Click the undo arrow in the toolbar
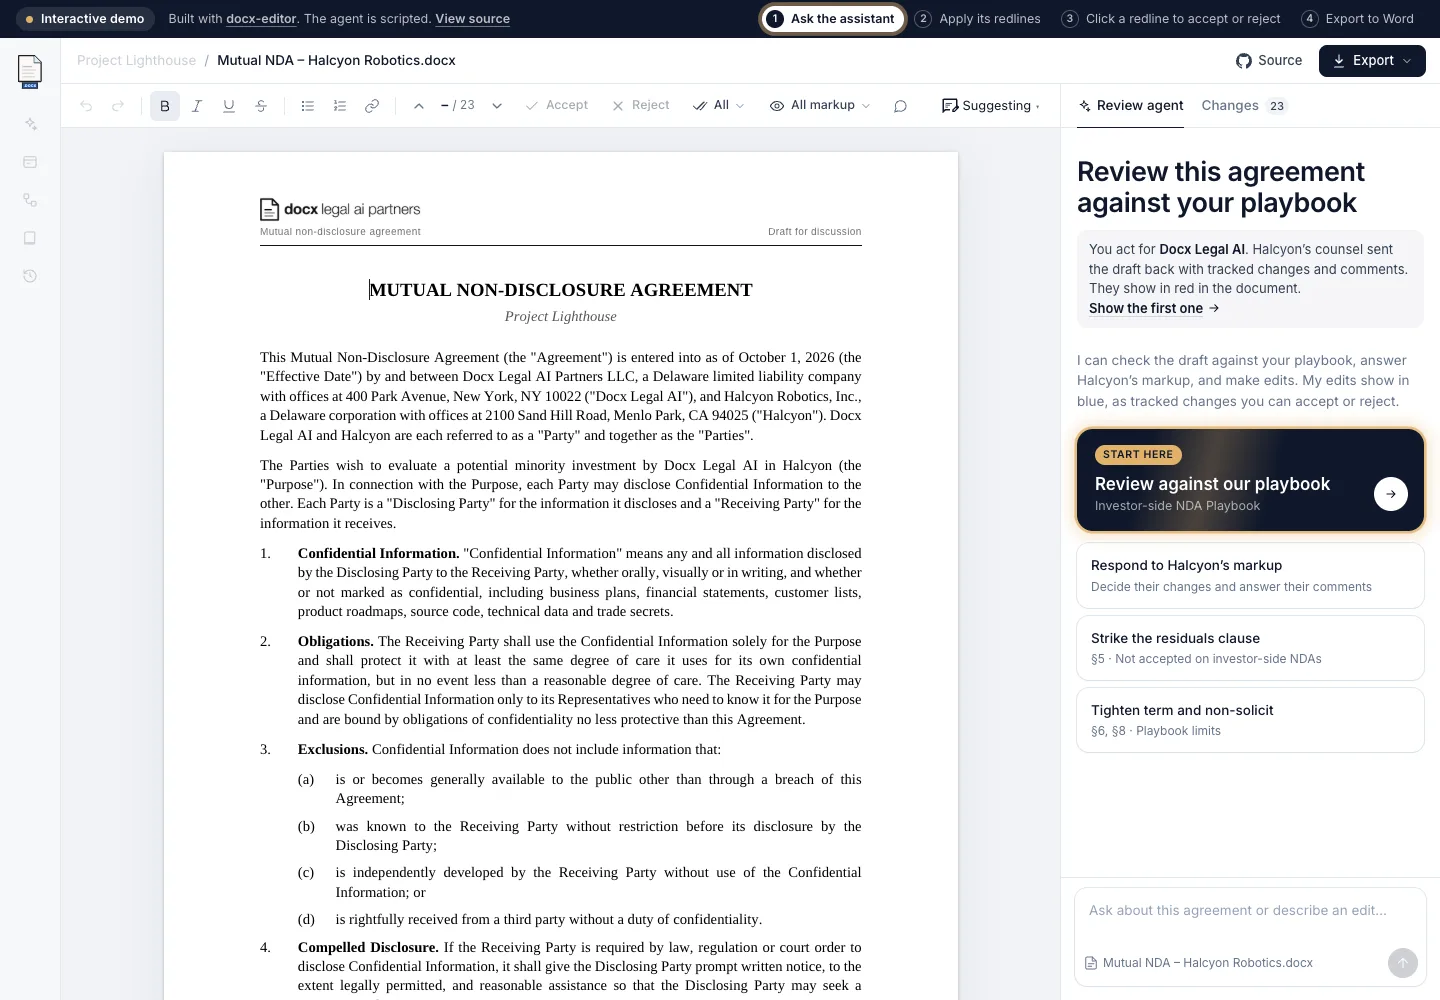The image size is (1440, 1000). tap(86, 106)
